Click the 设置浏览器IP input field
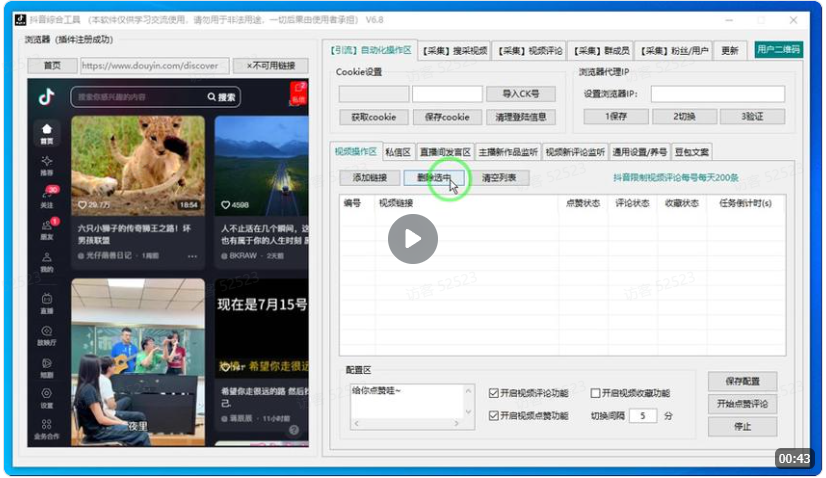Viewport: 826px width, 478px height. [717, 93]
